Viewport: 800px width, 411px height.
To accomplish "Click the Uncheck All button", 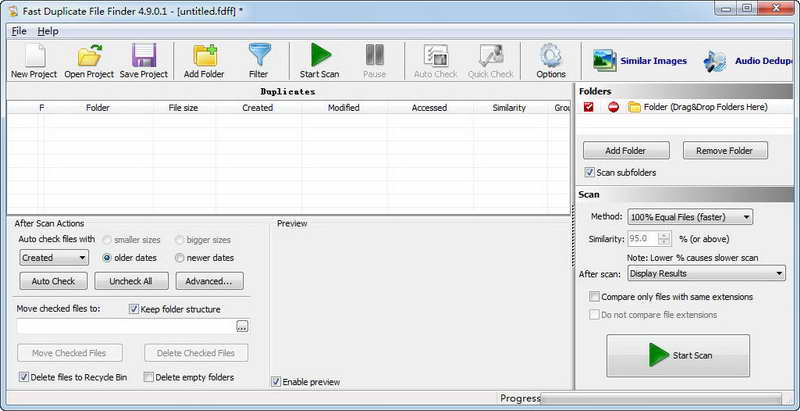I will point(131,281).
